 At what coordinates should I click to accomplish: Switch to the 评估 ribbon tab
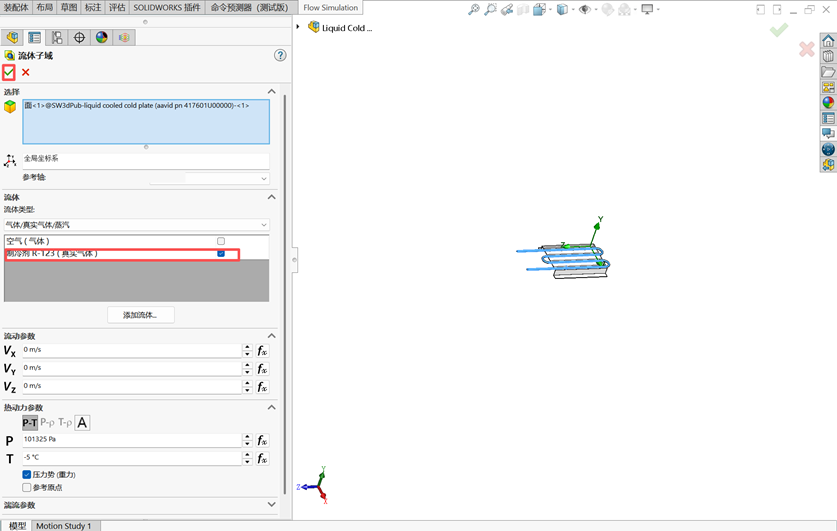[117, 7]
